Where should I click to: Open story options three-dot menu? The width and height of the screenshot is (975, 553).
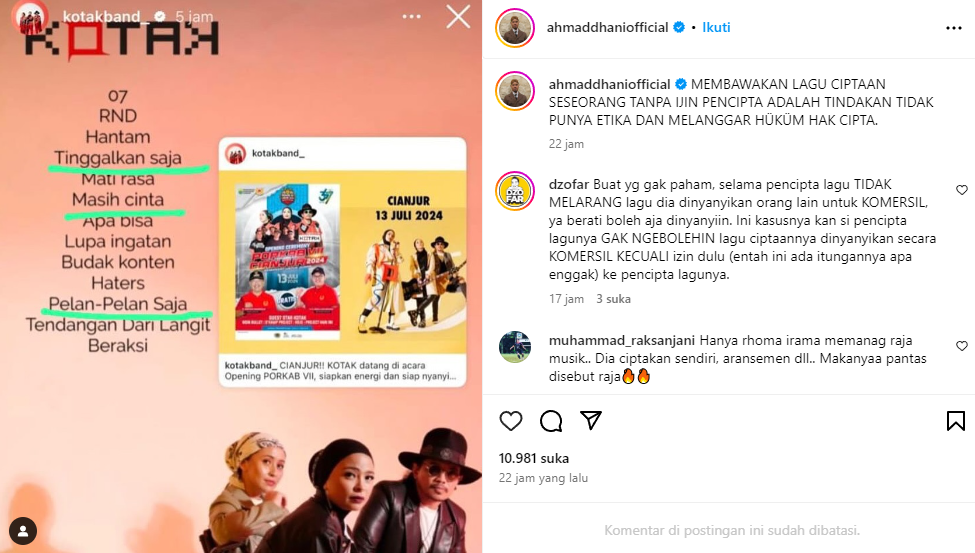(x=412, y=17)
